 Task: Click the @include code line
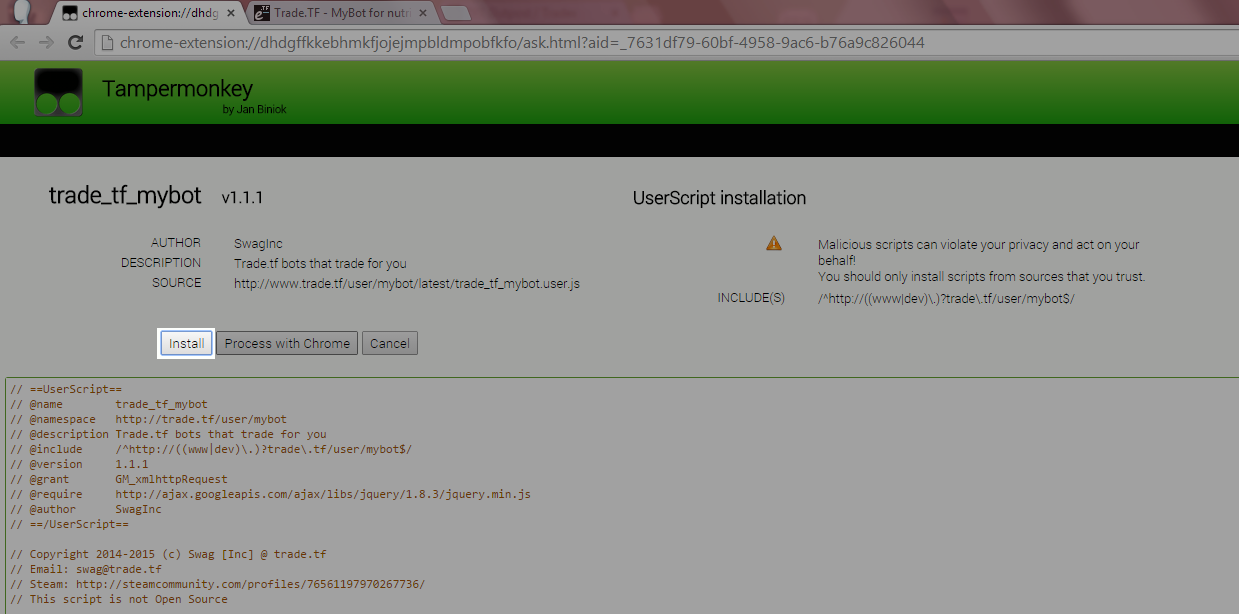[x=211, y=450]
